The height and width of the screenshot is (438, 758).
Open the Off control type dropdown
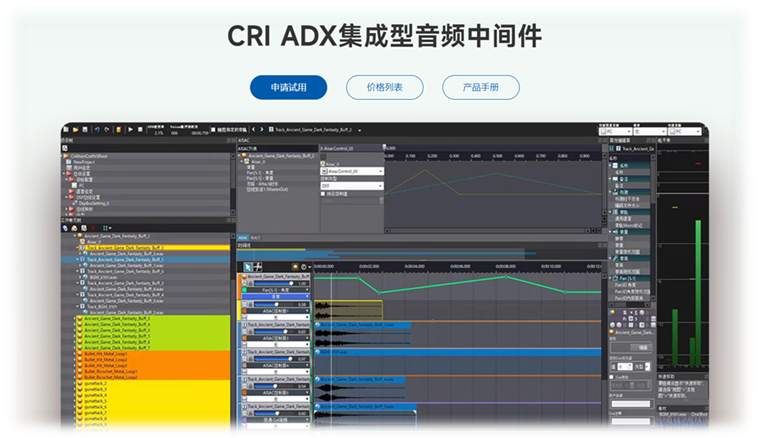click(x=352, y=186)
